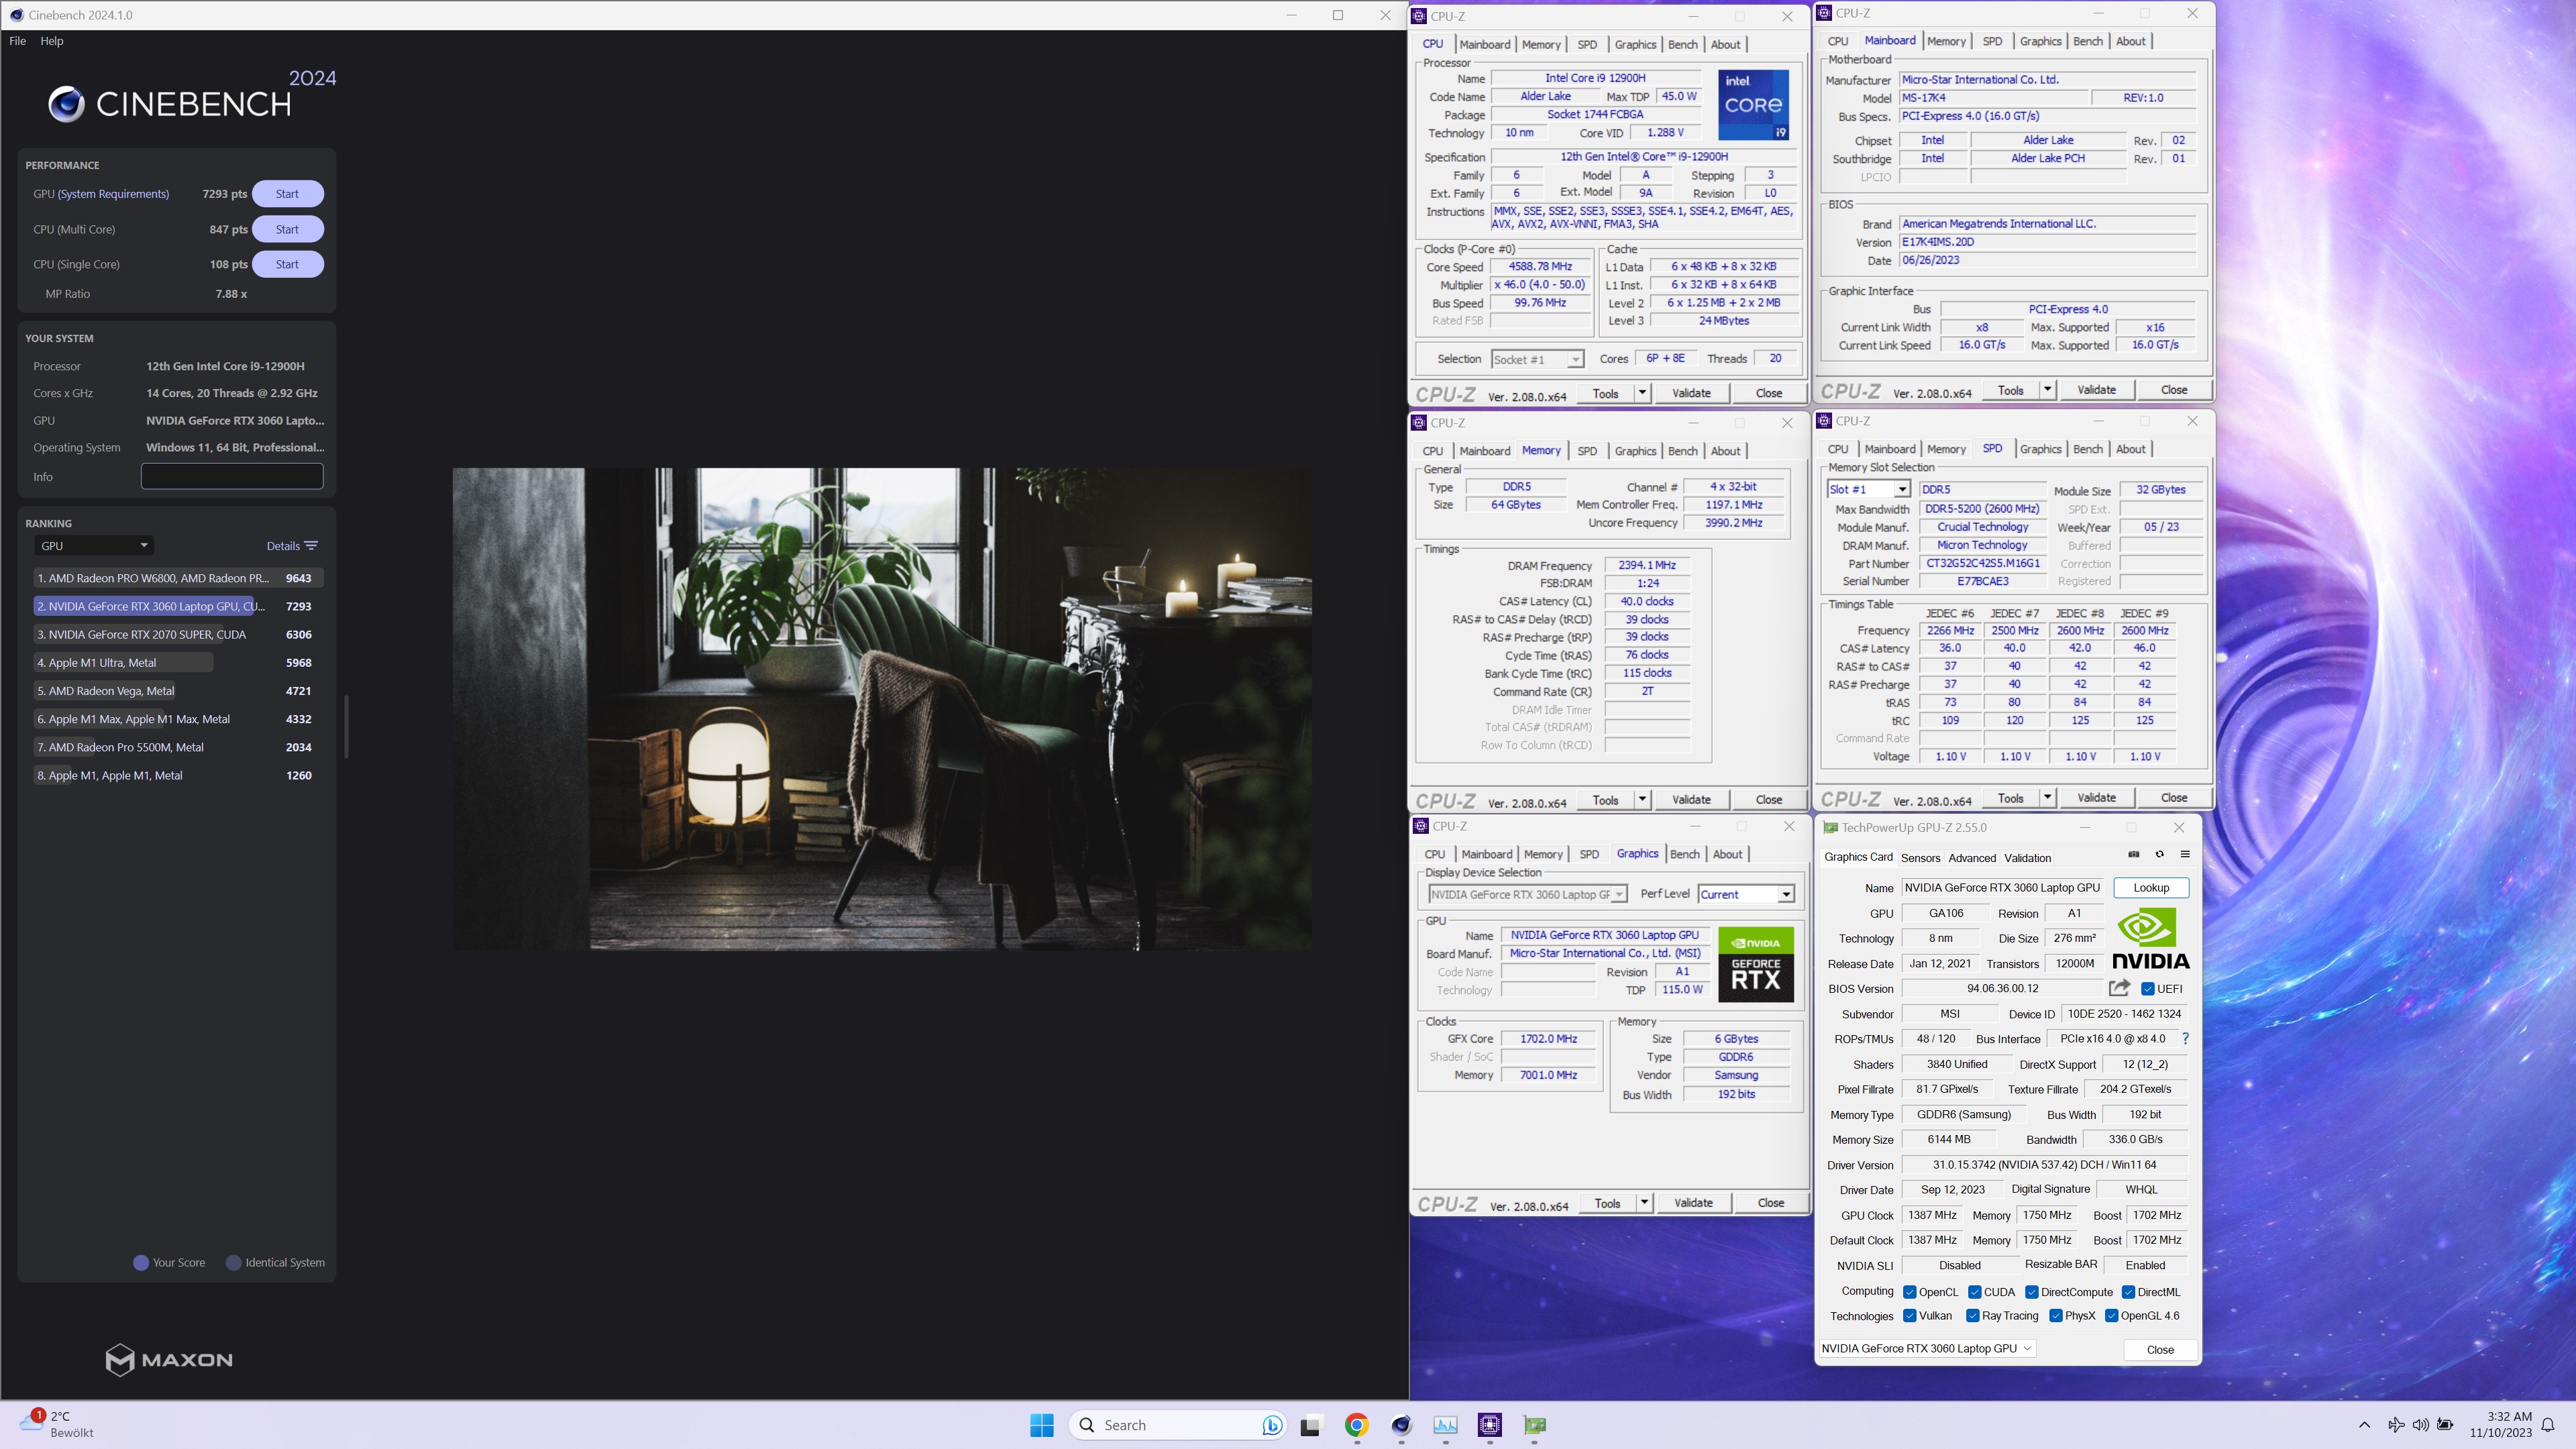Click the NVIDIA logo in GPU-Z

pyautogui.click(x=2150, y=938)
